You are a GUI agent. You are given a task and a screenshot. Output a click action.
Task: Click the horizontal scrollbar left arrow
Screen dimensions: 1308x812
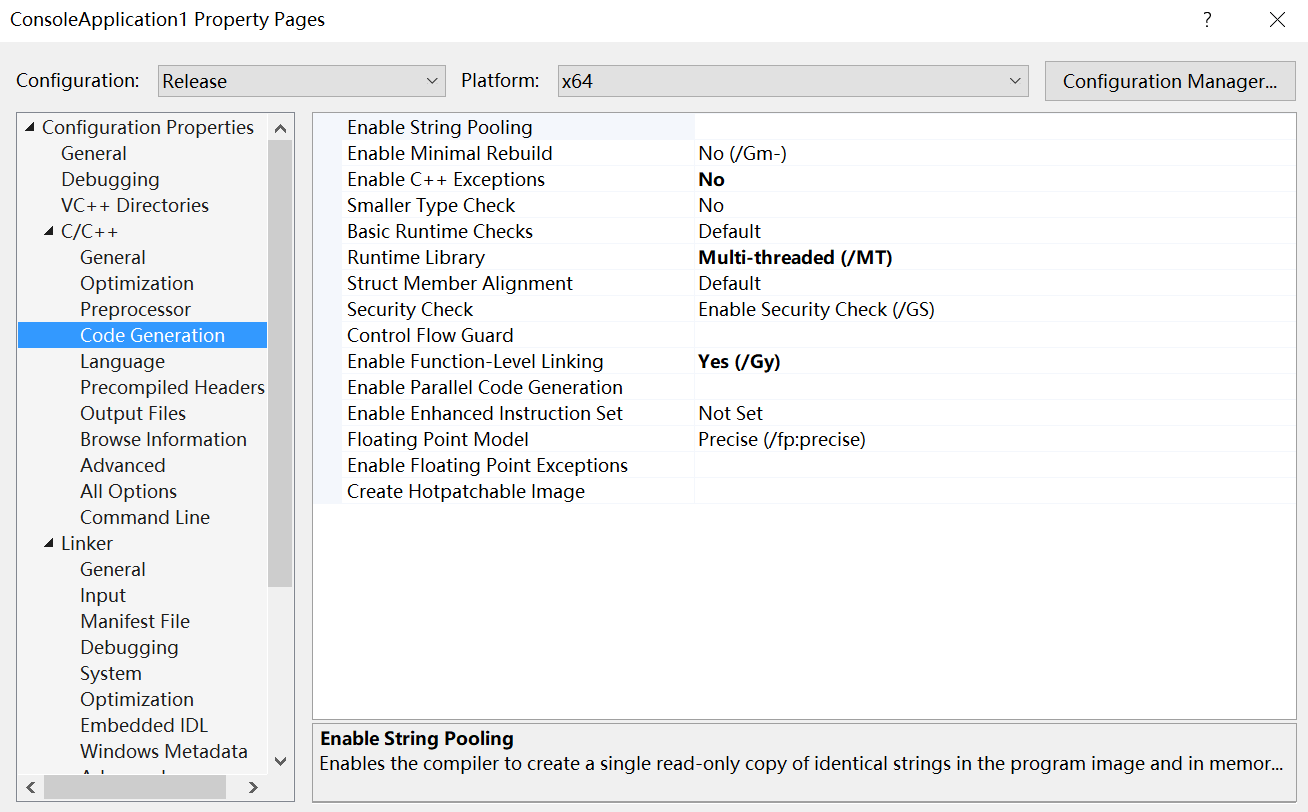[x=30, y=787]
